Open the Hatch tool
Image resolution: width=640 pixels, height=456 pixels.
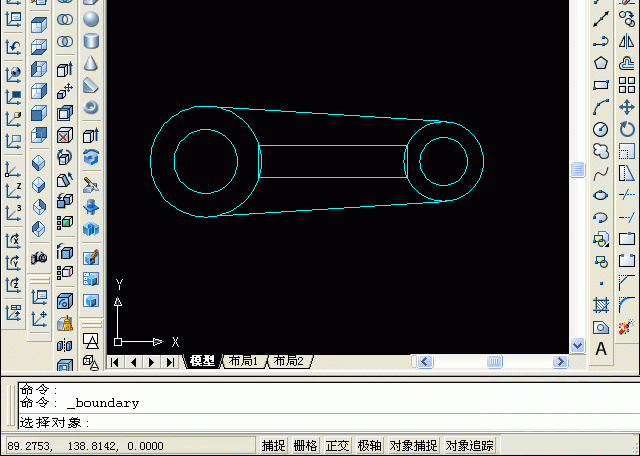(601, 305)
